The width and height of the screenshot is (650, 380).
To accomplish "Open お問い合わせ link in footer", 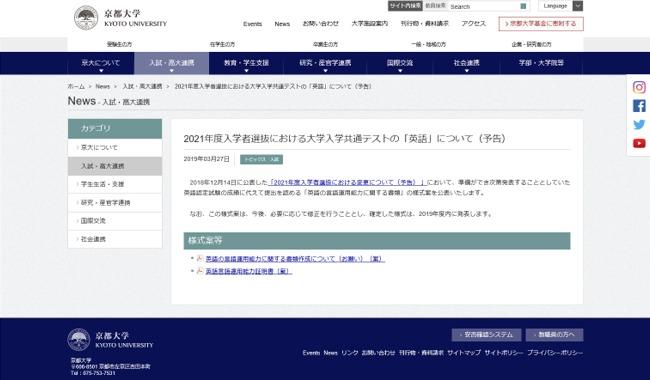I will click(378, 353).
